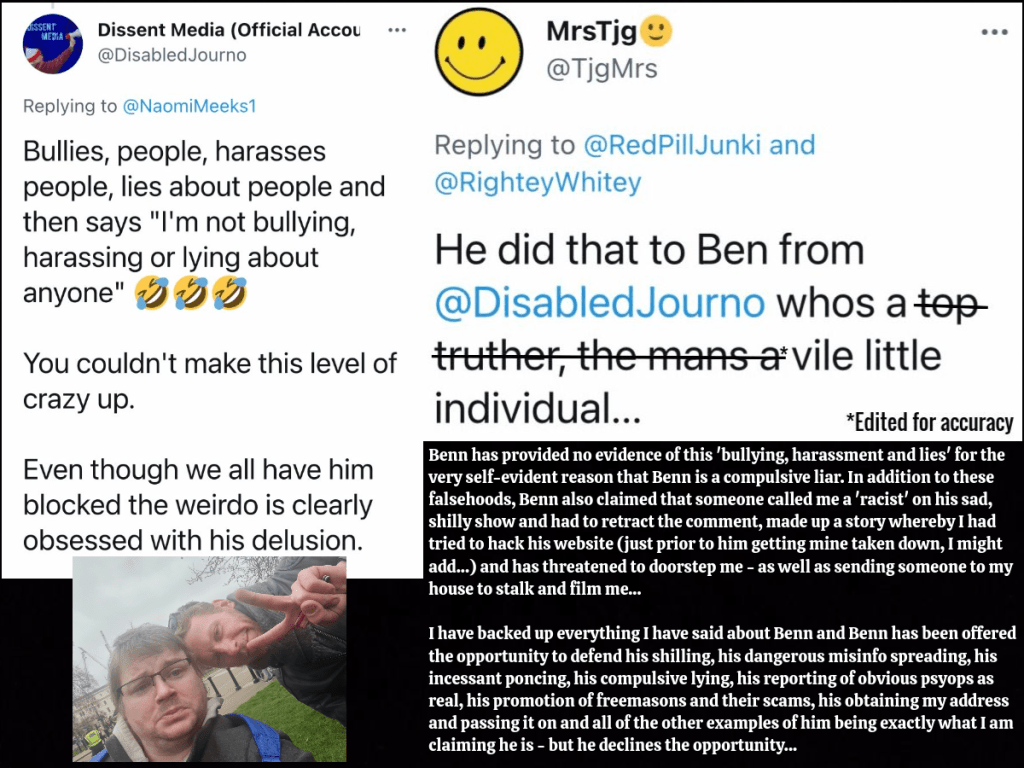Click the first laughing emoji after "anyone"

coord(152,293)
